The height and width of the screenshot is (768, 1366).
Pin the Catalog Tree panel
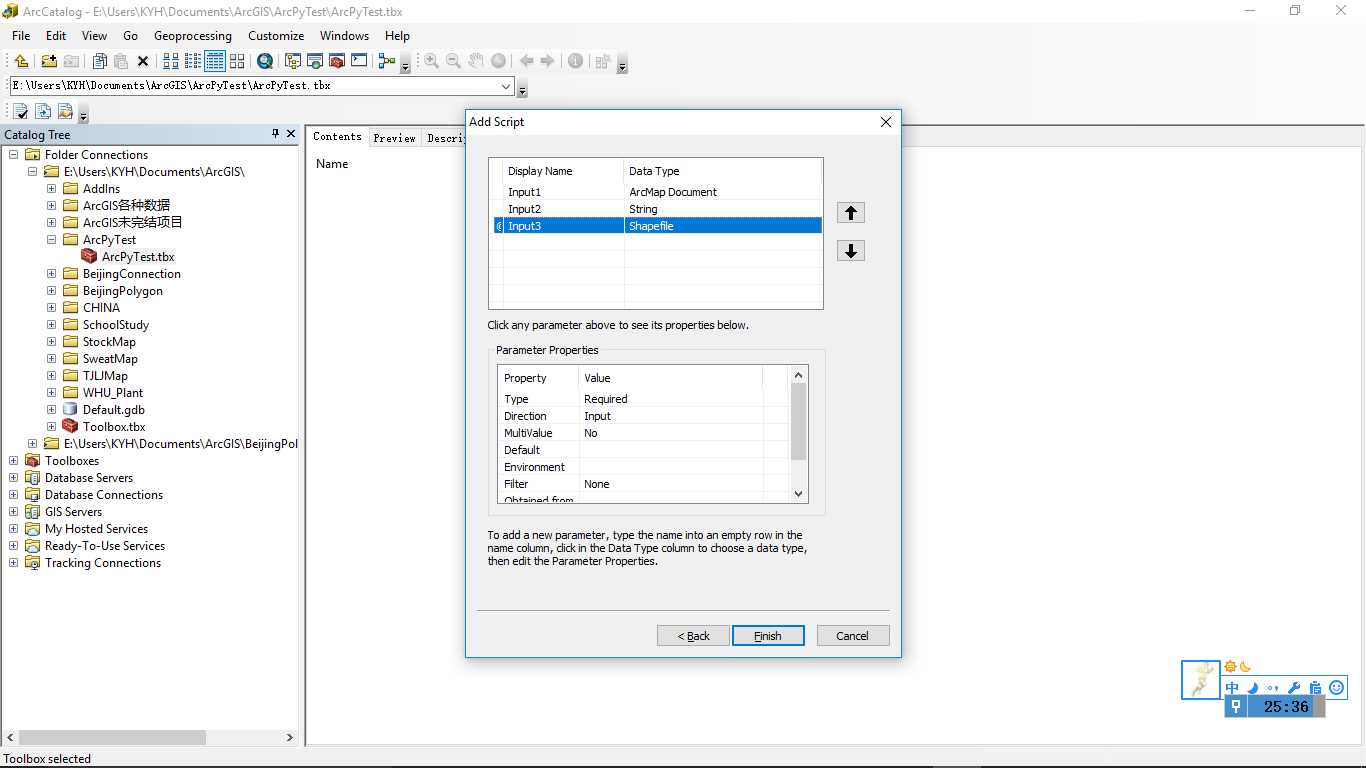coord(276,134)
